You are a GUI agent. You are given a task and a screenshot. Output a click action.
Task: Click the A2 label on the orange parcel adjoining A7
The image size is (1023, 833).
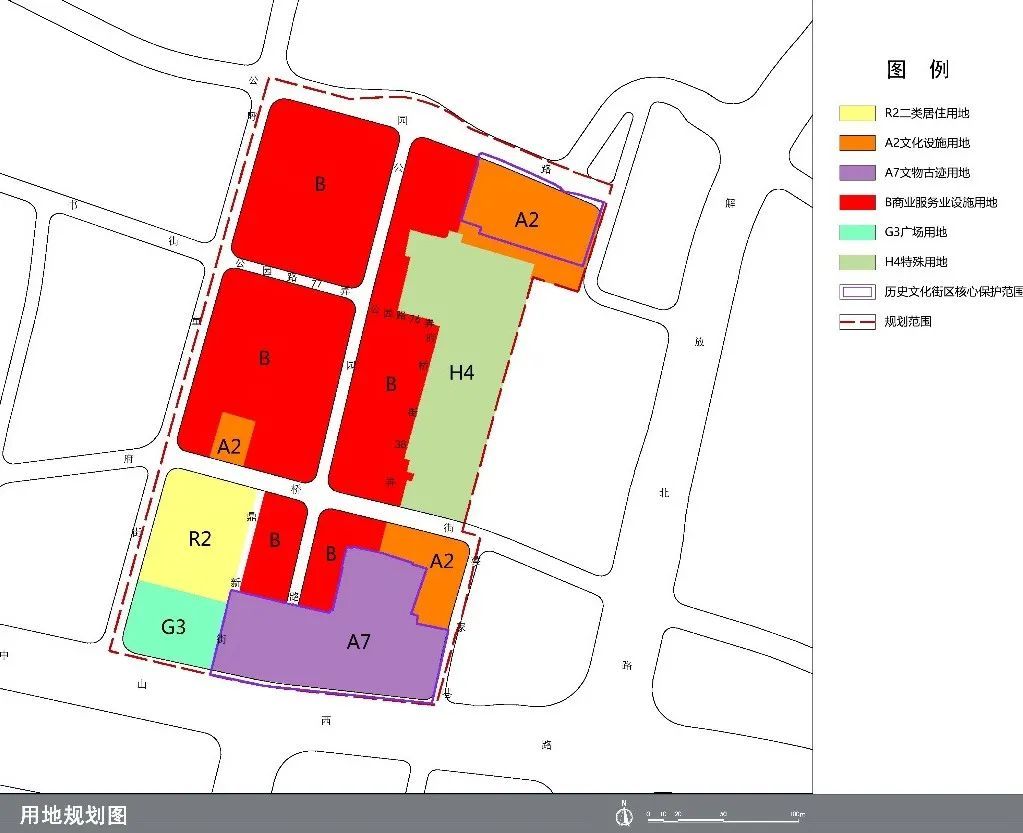[x=442, y=561]
